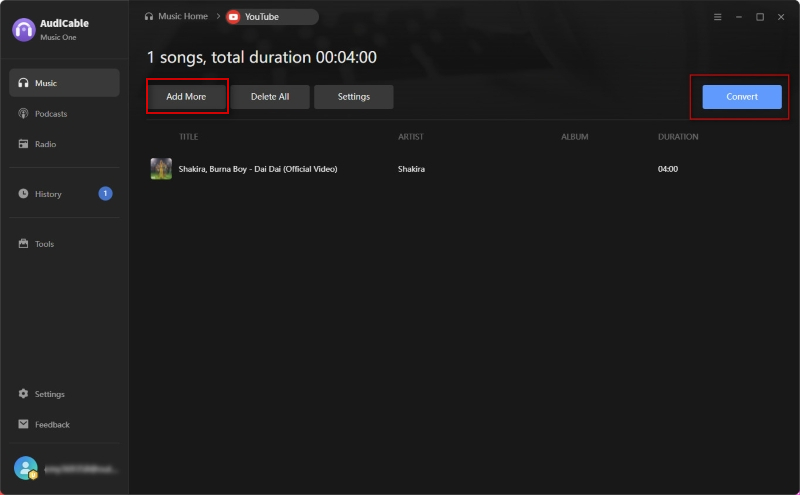Click the Delete All button
Viewport: 800px width, 495px height.
pyautogui.click(x=270, y=96)
